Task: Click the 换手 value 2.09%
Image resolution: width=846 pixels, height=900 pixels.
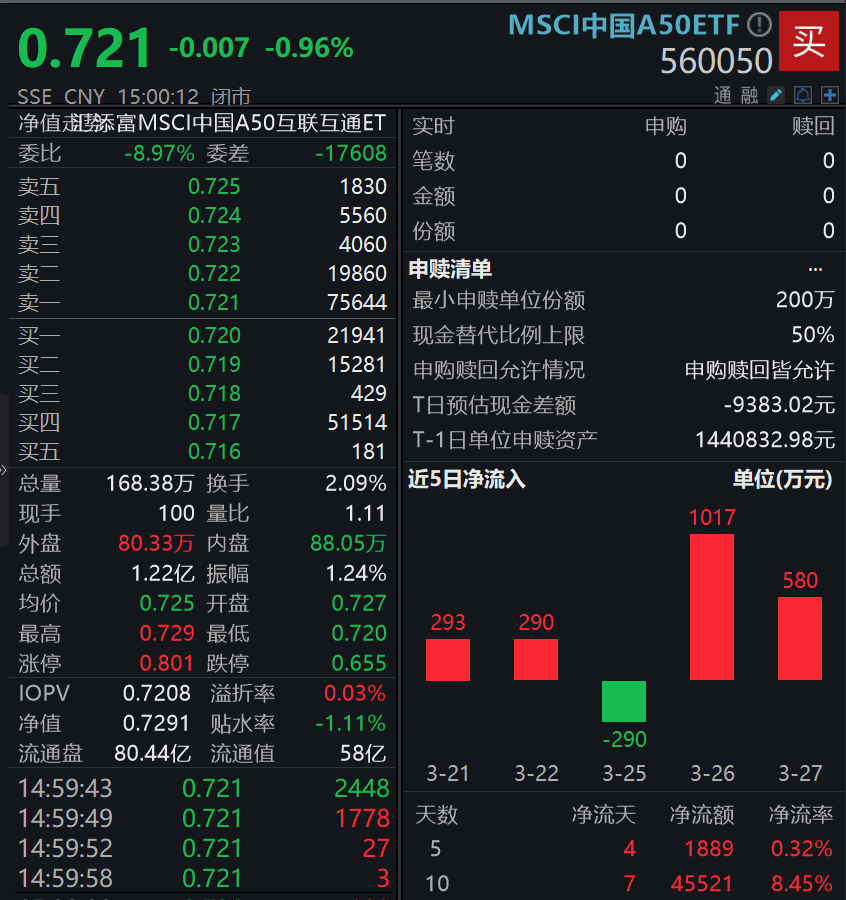Action: [356, 483]
